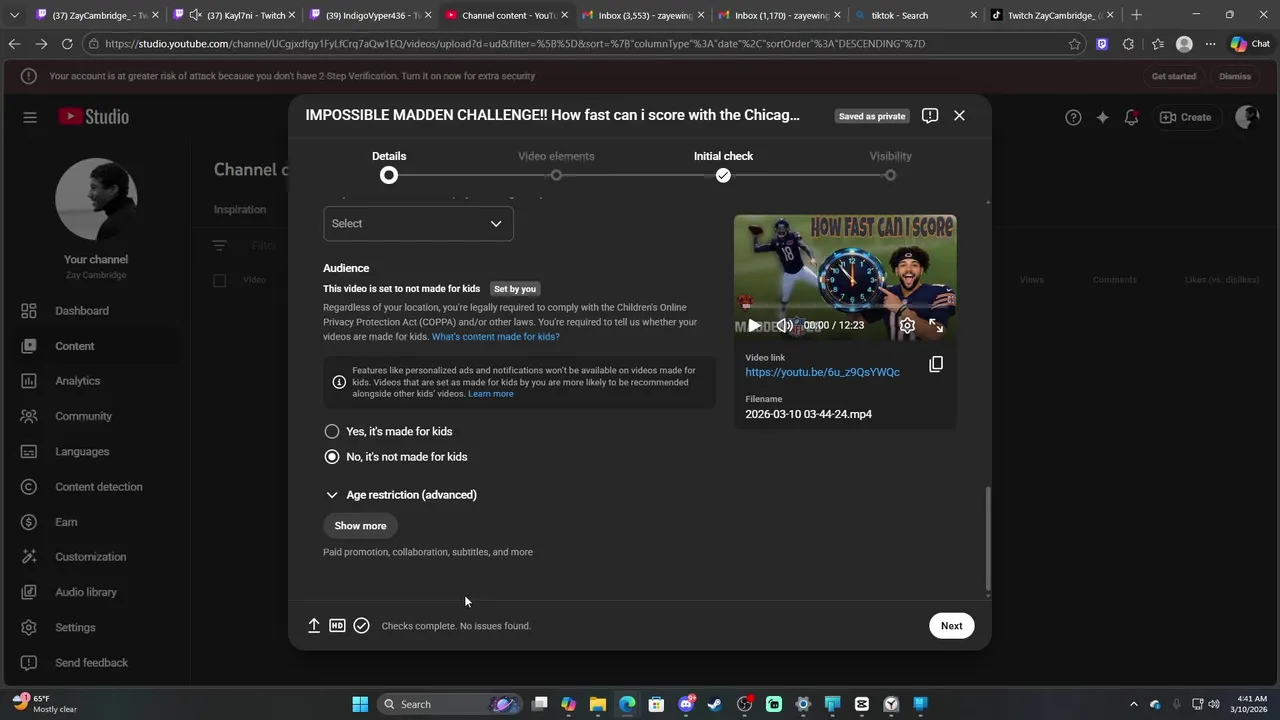Image resolution: width=1280 pixels, height=720 pixels.
Task: Open the Help question mark icon
Action: (x=1073, y=117)
